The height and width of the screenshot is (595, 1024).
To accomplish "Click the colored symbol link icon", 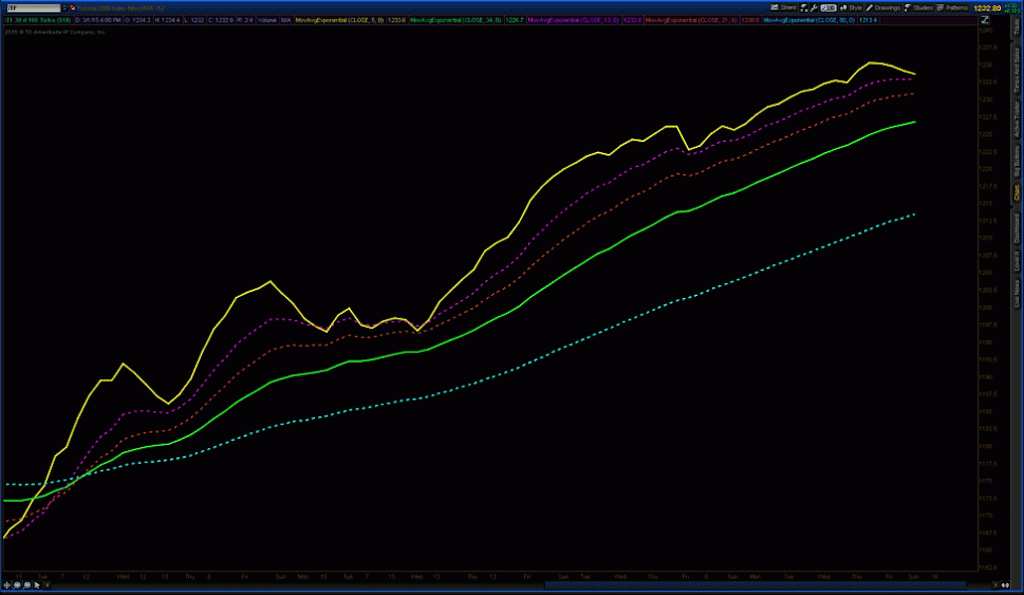I will click(x=72, y=8).
